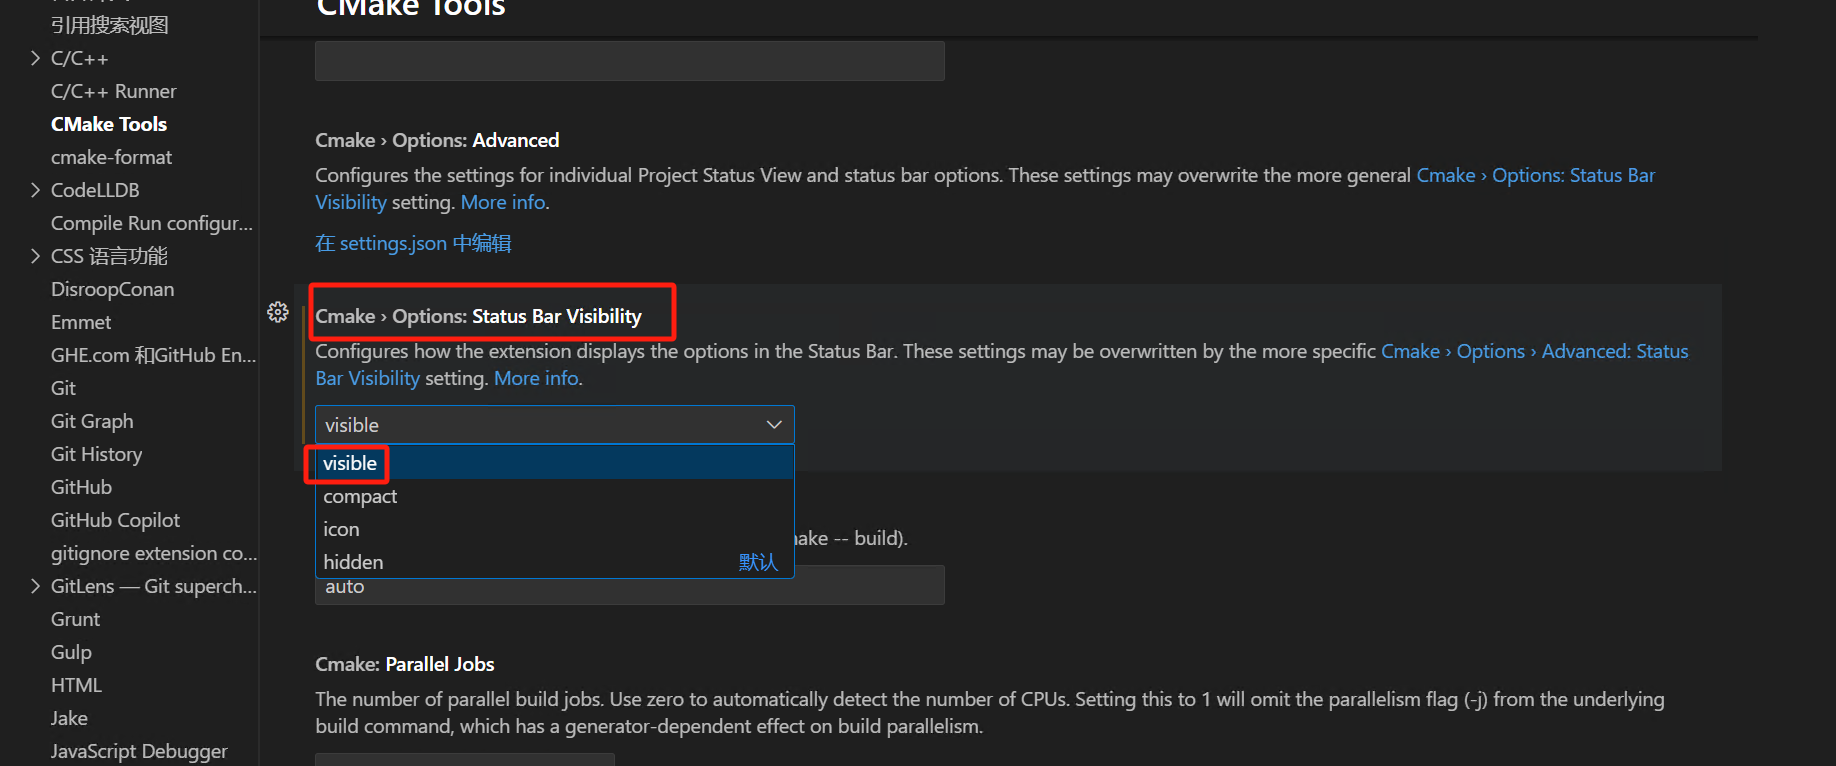Select GitHub in settings tree
Viewport: 1836px width, 766px height.
pyautogui.click(x=82, y=487)
